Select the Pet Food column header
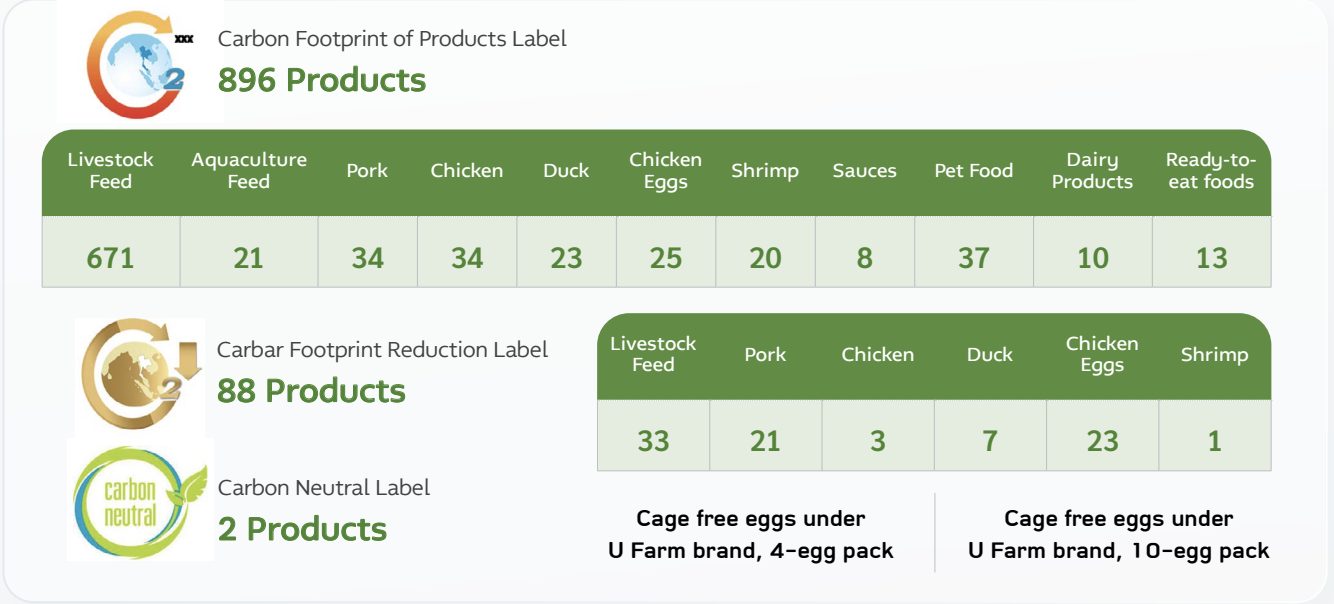The width and height of the screenshot is (1334, 604). coord(973,171)
